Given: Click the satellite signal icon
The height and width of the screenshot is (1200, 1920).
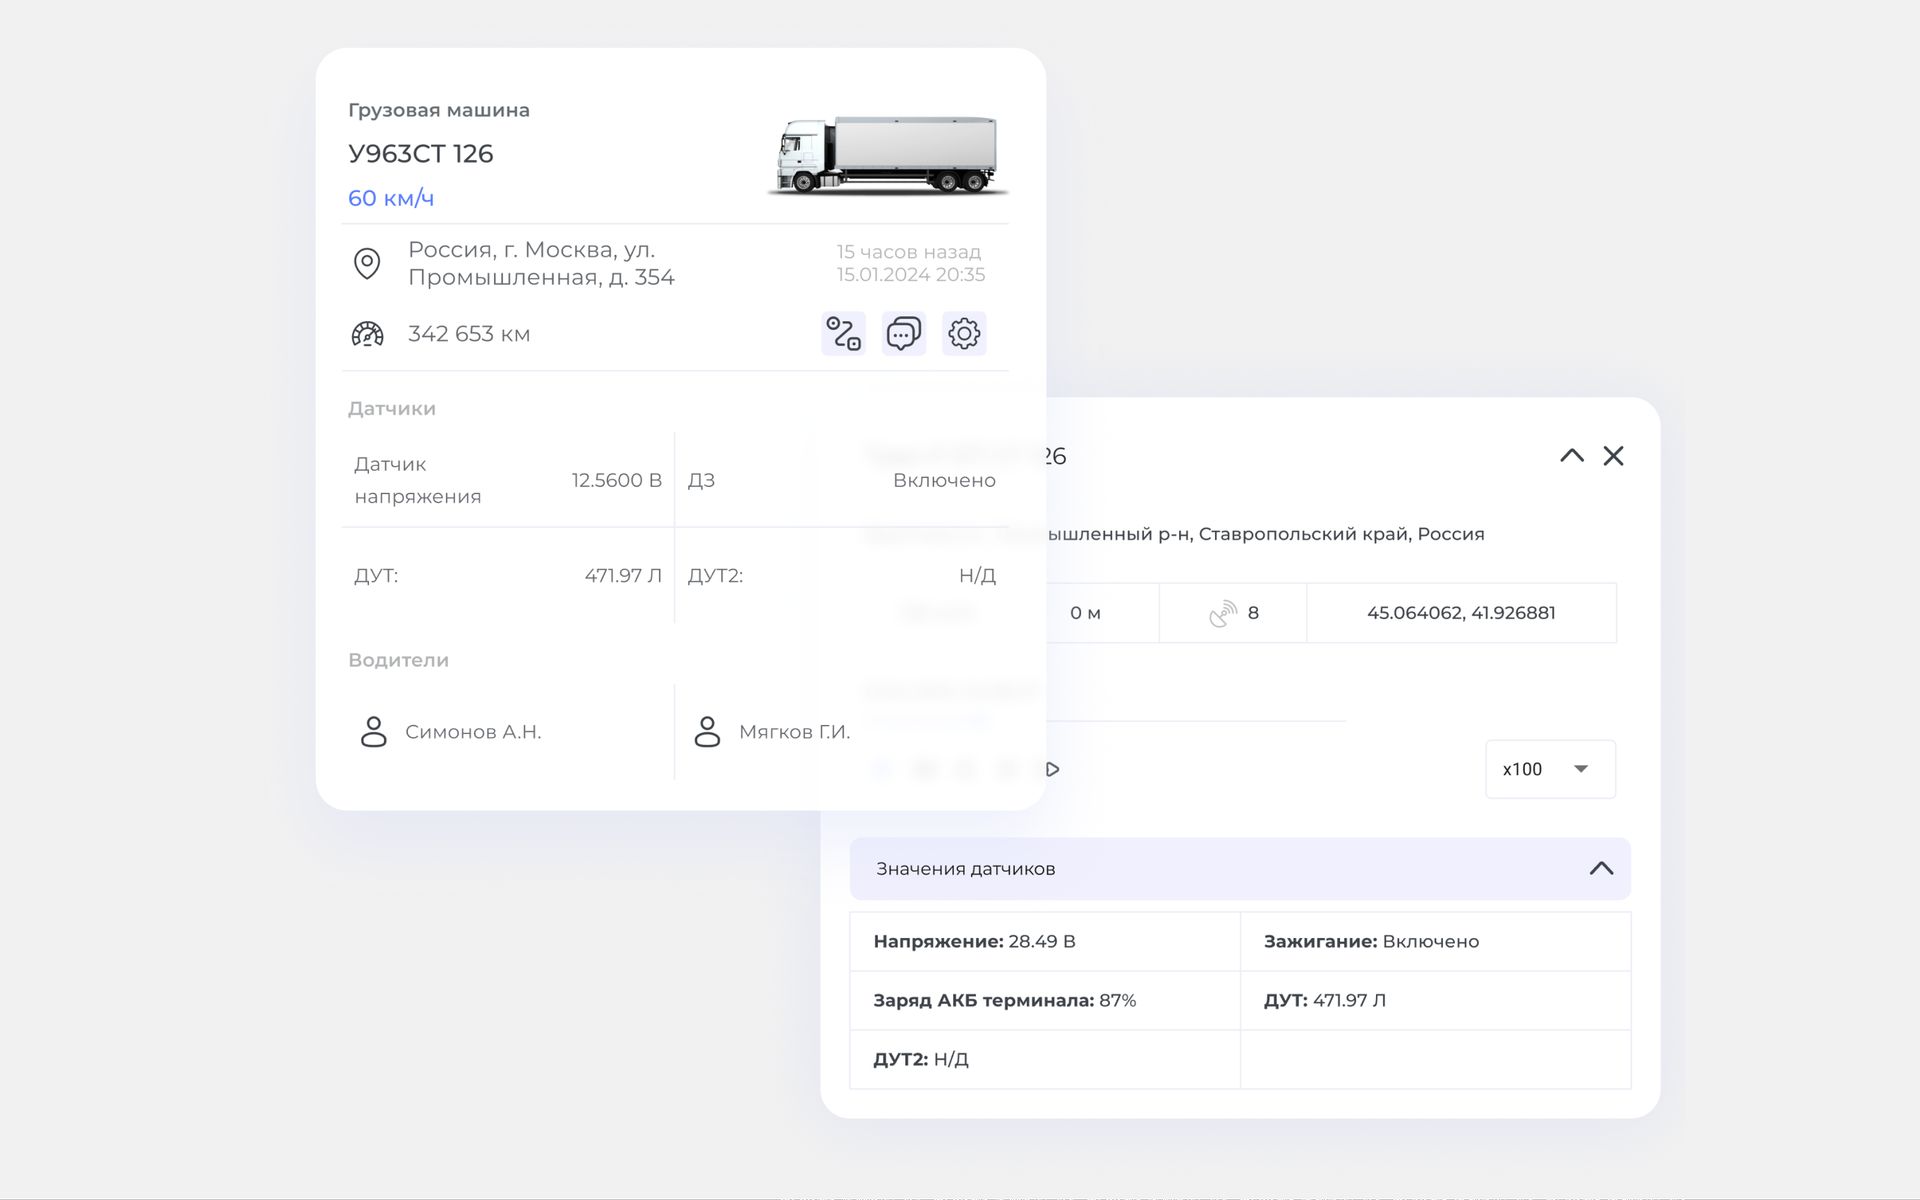Looking at the screenshot, I should tap(1222, 613).
